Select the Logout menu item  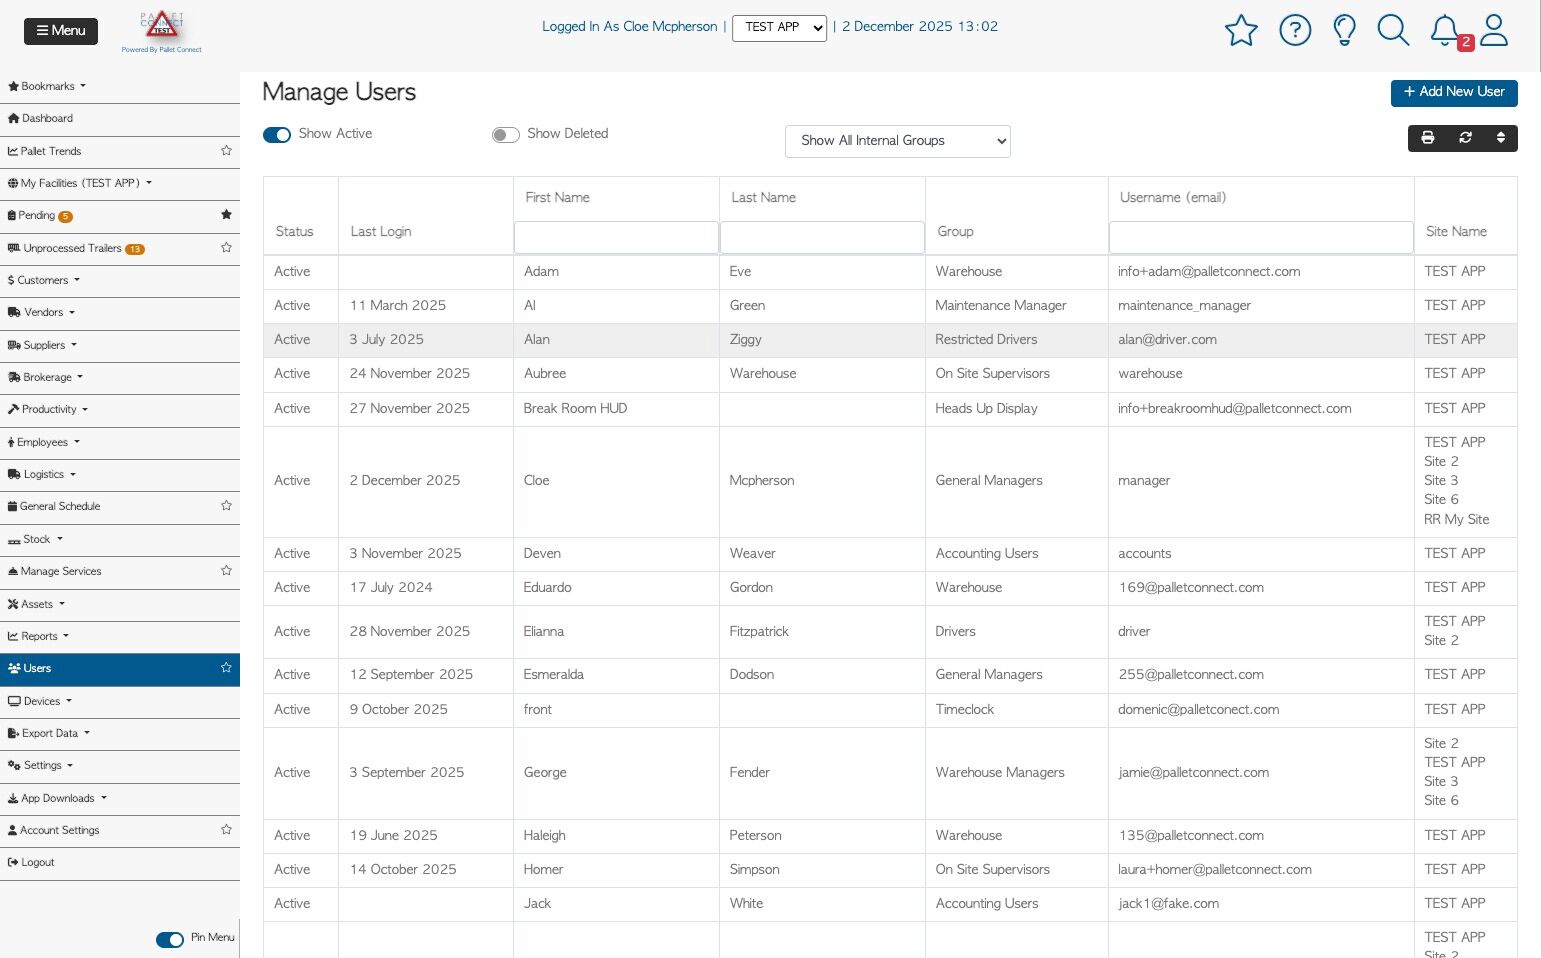(x=120, y=862)
